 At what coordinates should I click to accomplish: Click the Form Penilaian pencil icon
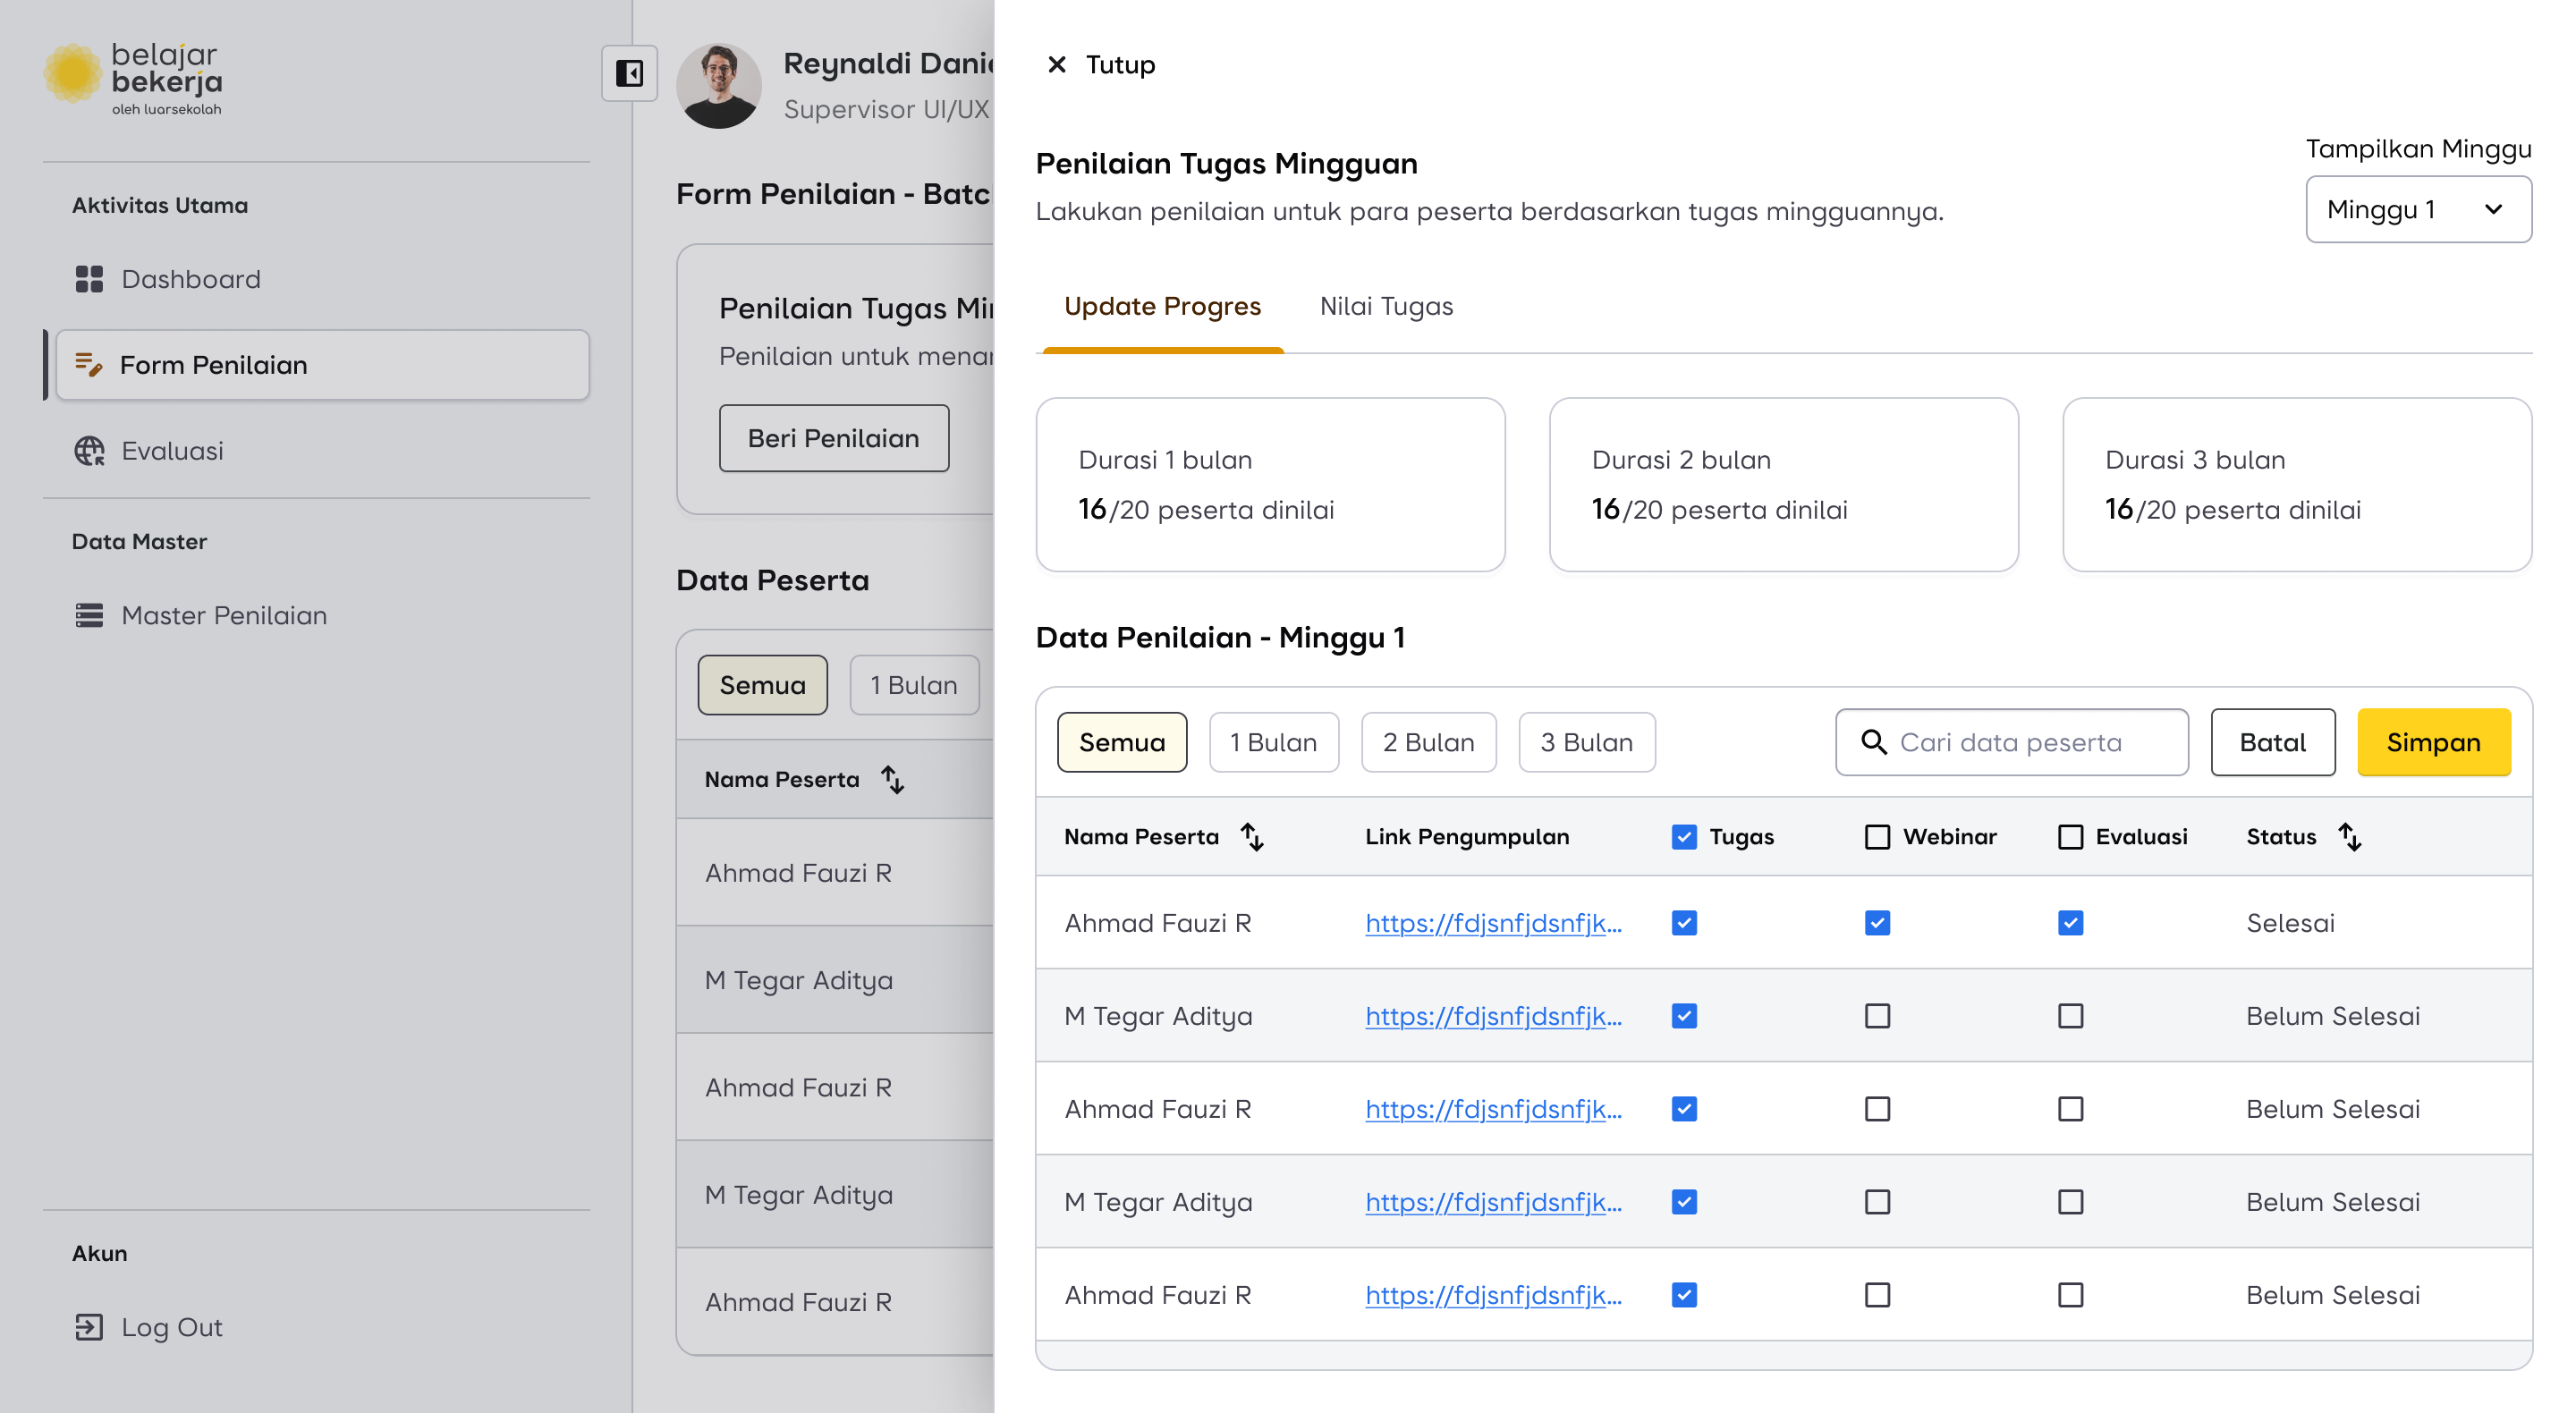click(89, 365)
